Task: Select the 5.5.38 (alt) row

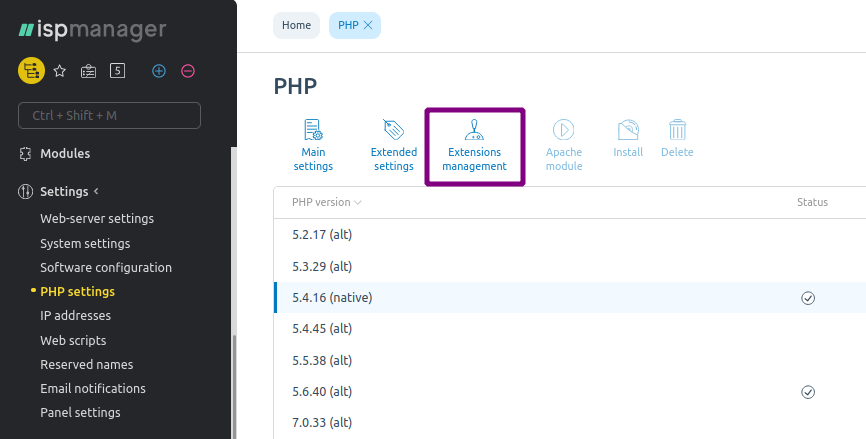Action: click(569, 361)
